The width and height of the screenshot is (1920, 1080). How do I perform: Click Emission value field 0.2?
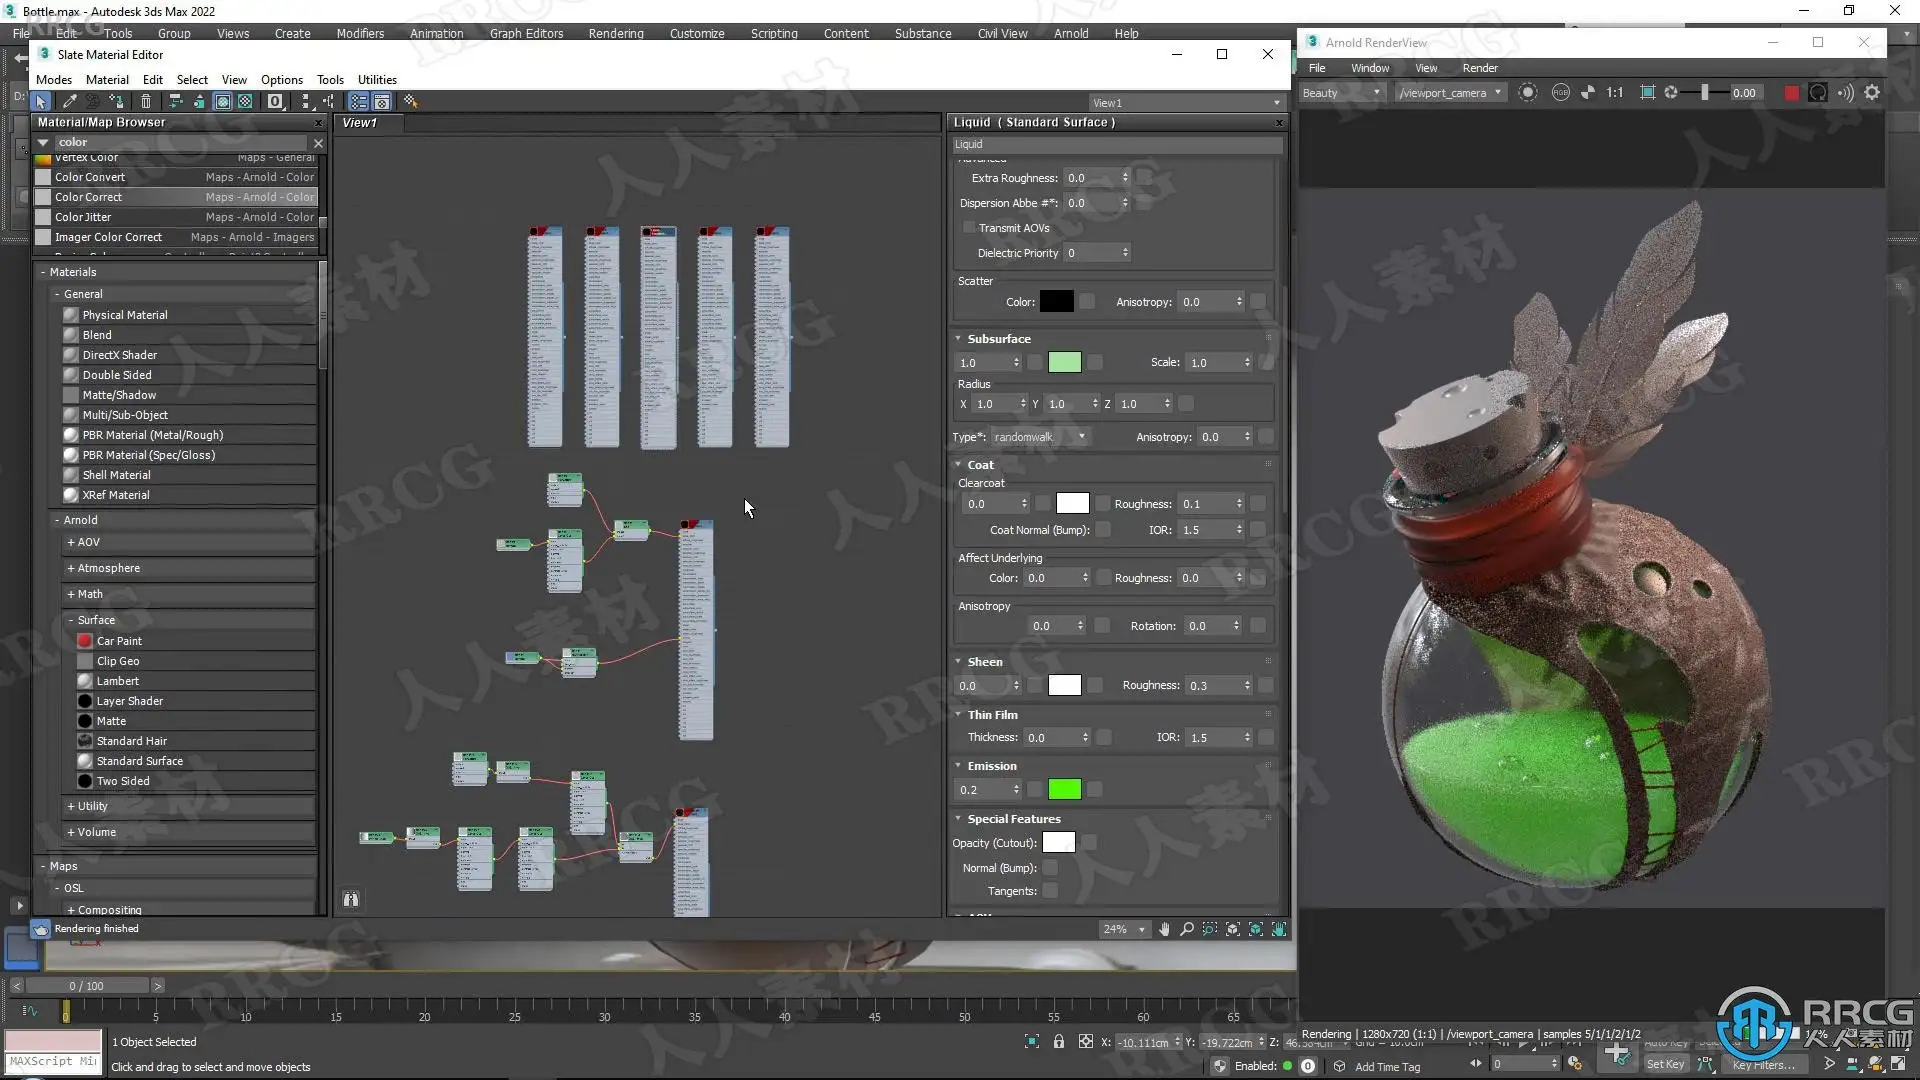(983, 789)
